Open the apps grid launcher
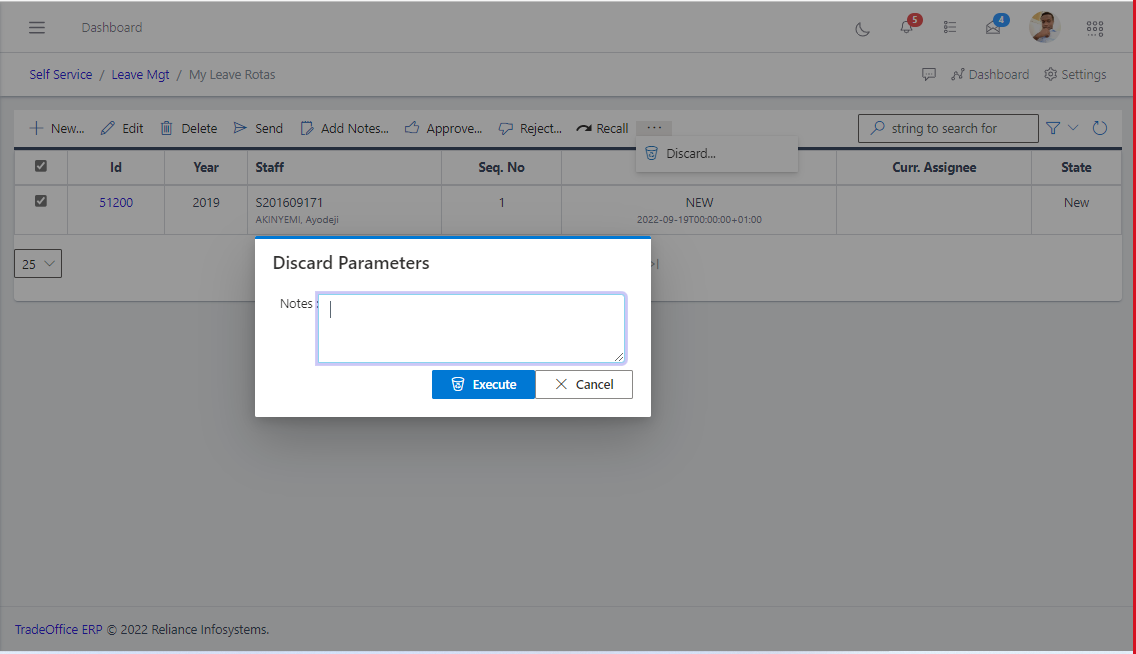The width and height of the screenshot is (1136, 654). [1095, 28]
